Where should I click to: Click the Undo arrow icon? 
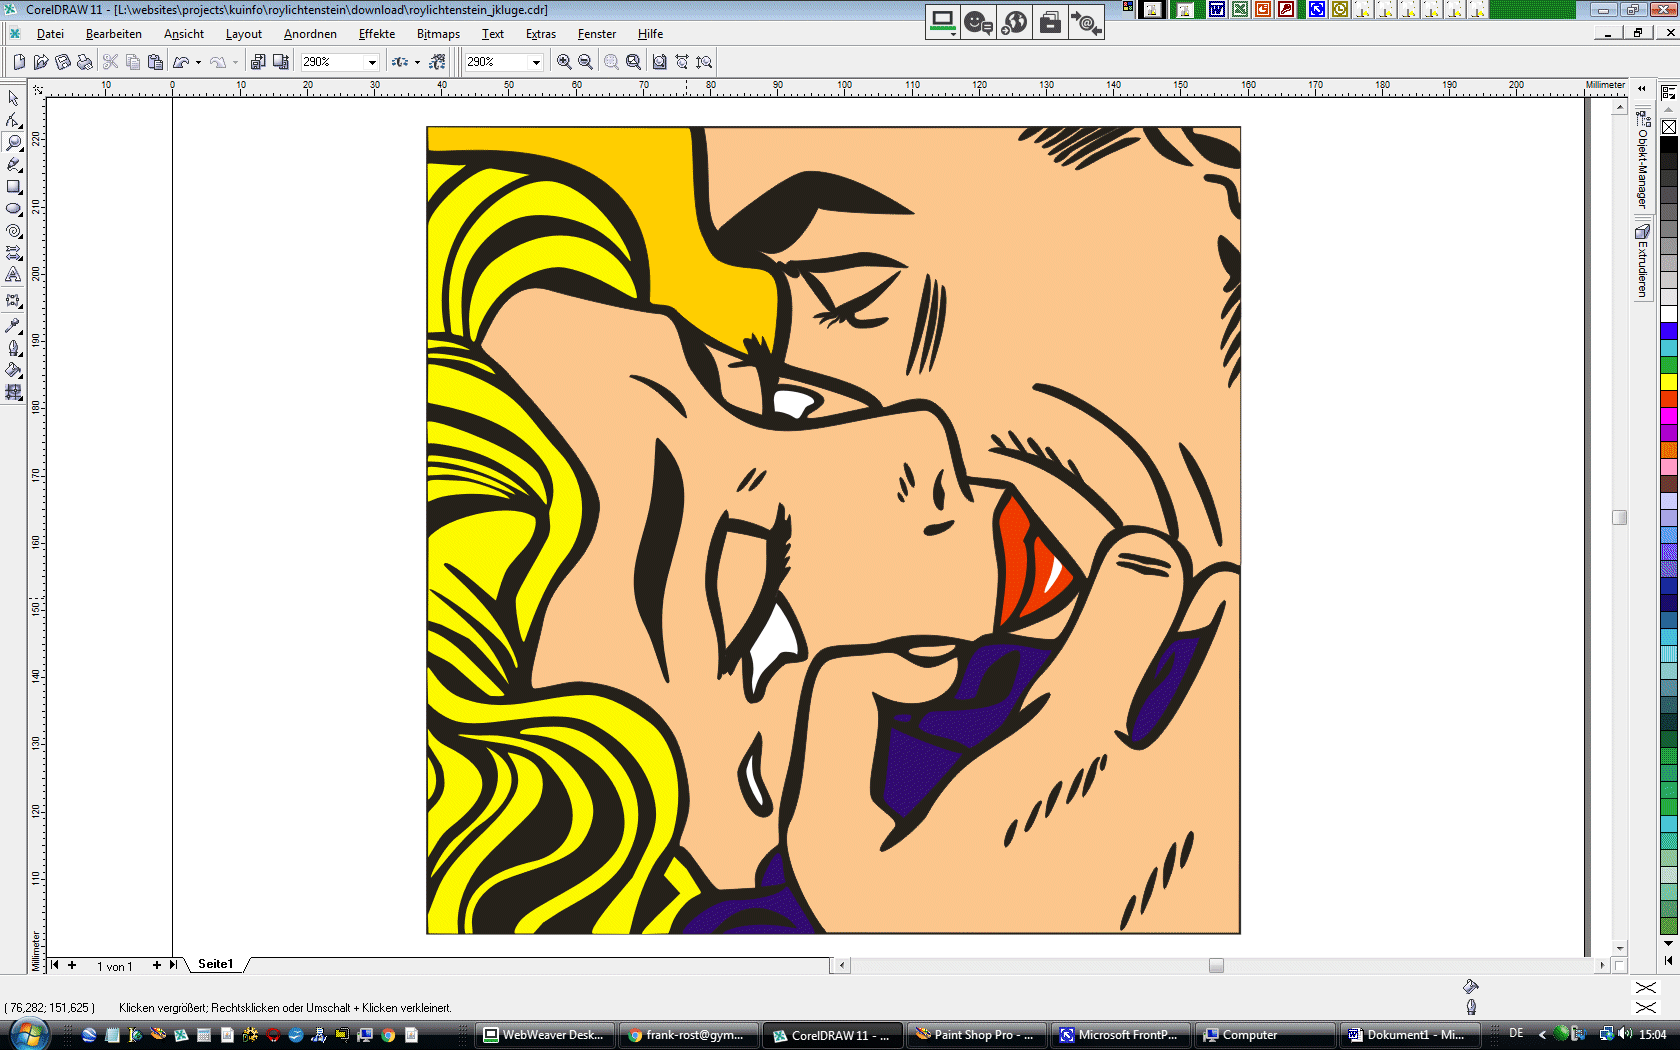pyautogui.click(x=181, y=62)
